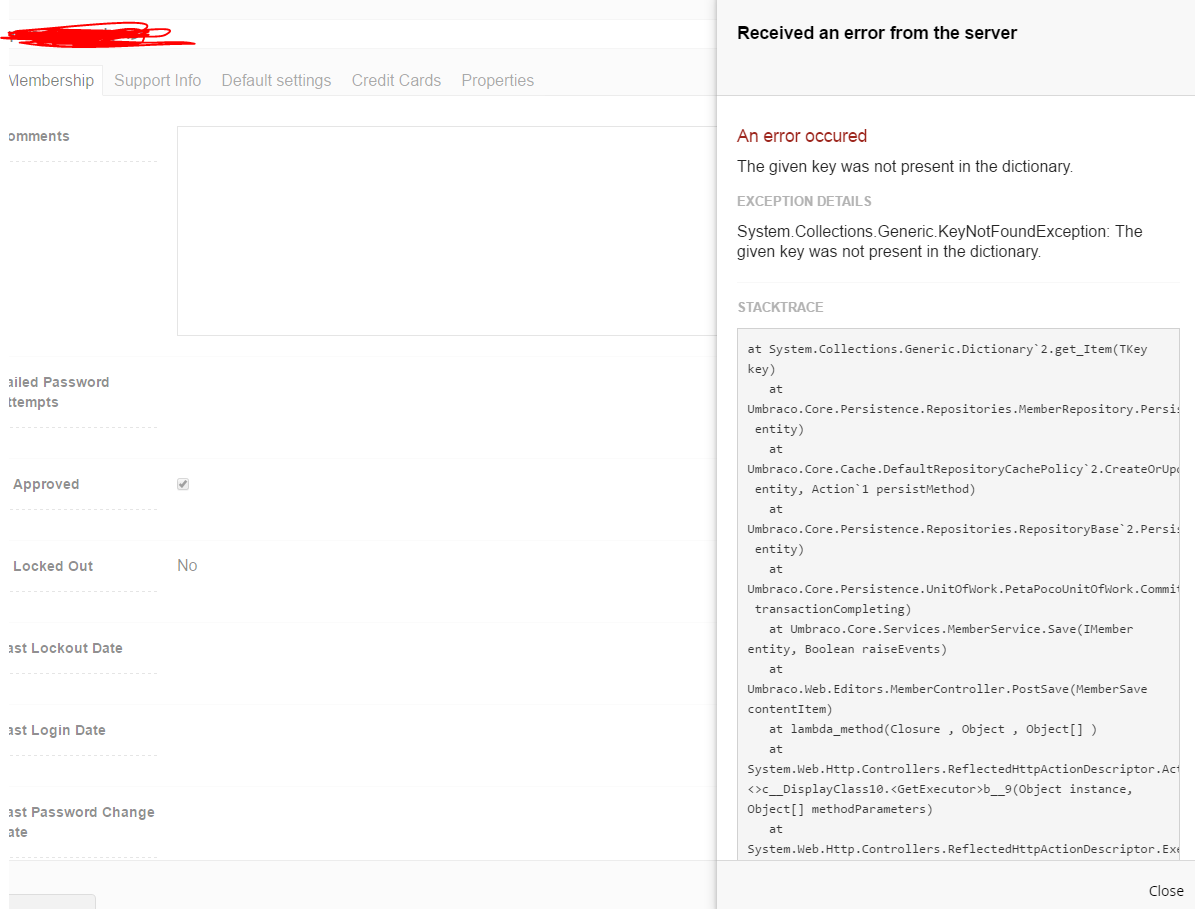The image size is (1195, 909).
Task: Go to the Credit Cards tab
Action: pyautogui.click(x=396, y=81)
